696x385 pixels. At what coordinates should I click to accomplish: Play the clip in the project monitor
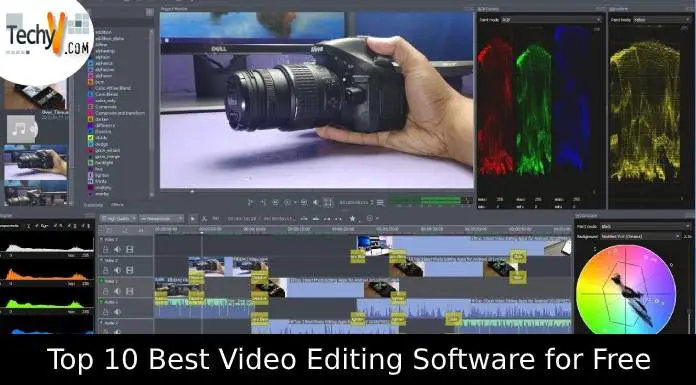point(287,202)
